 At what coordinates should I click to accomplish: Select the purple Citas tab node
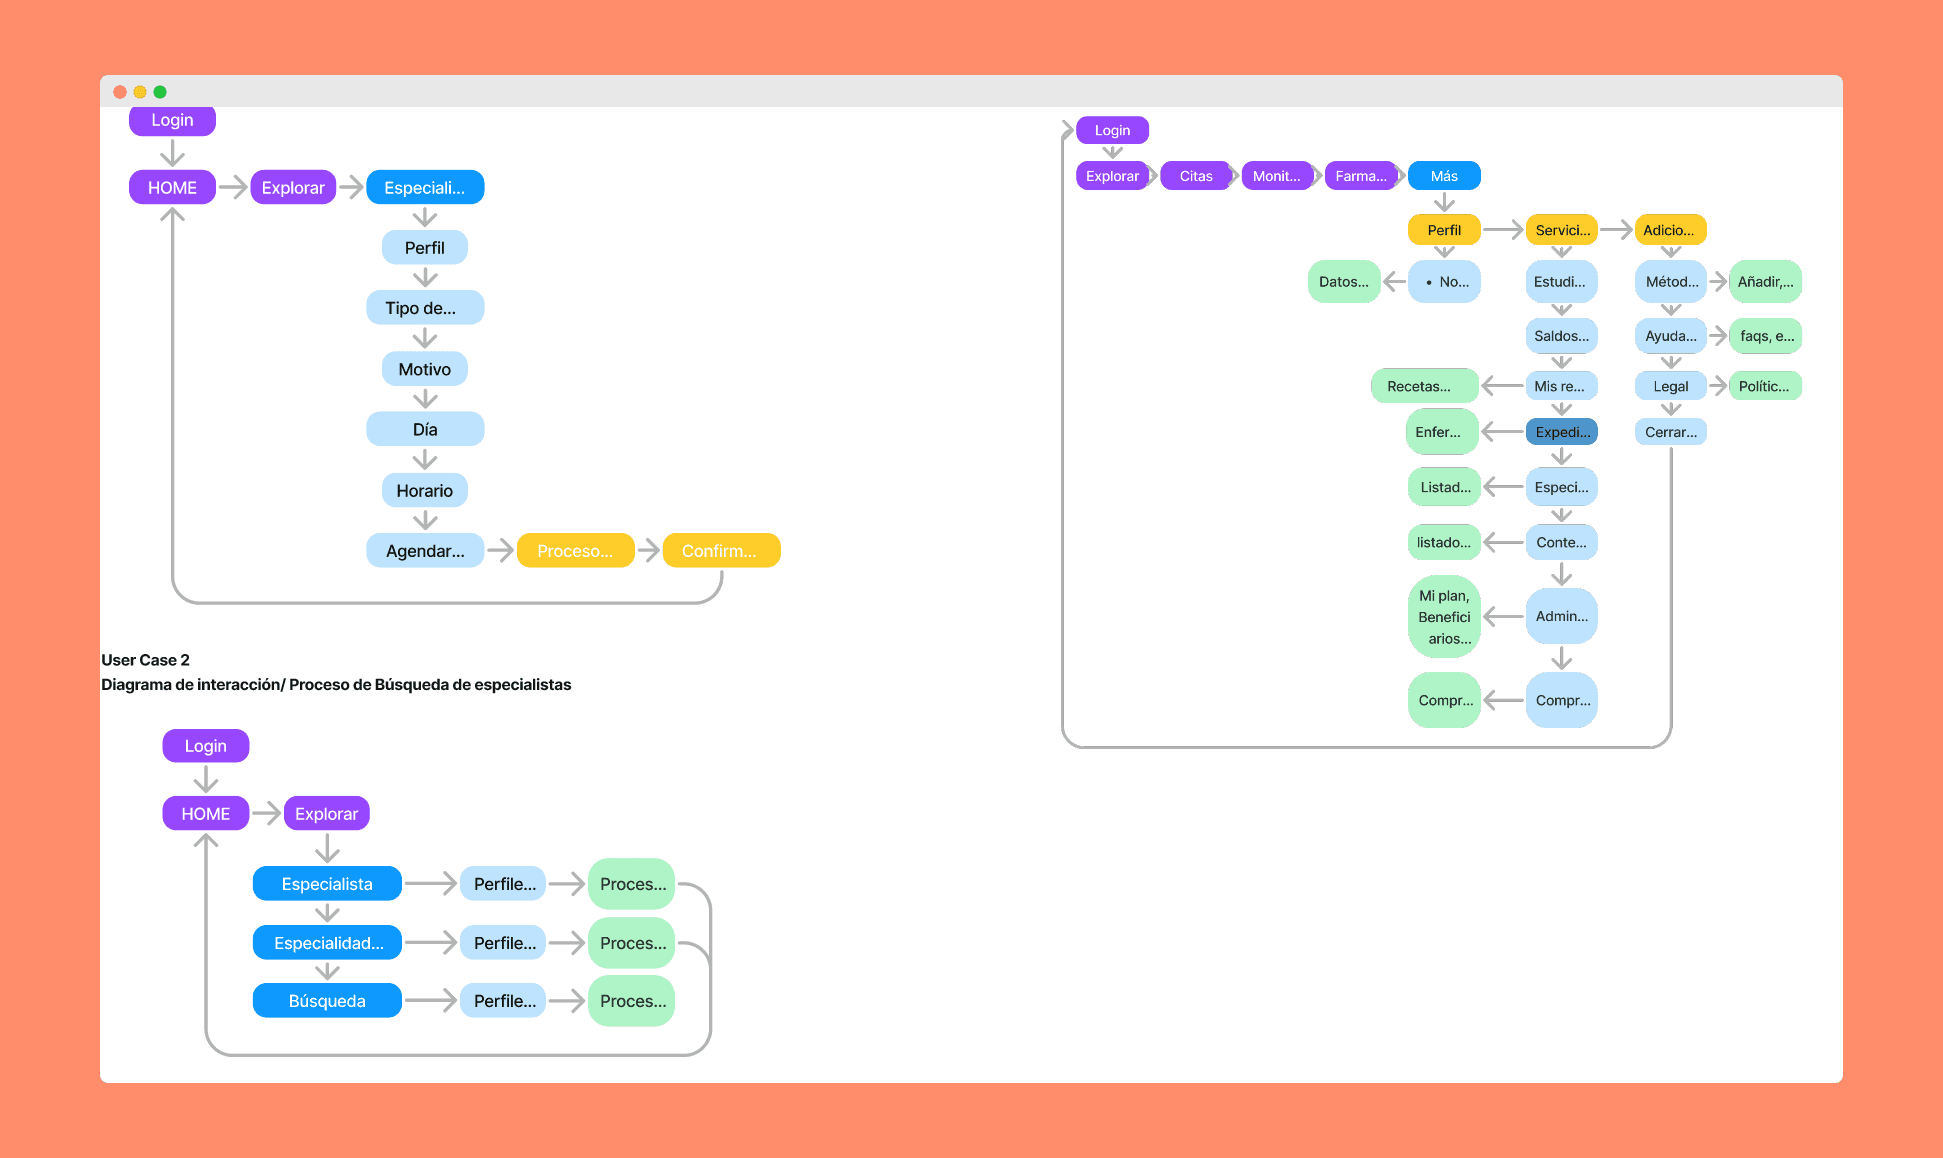[x=1195, y=176]
